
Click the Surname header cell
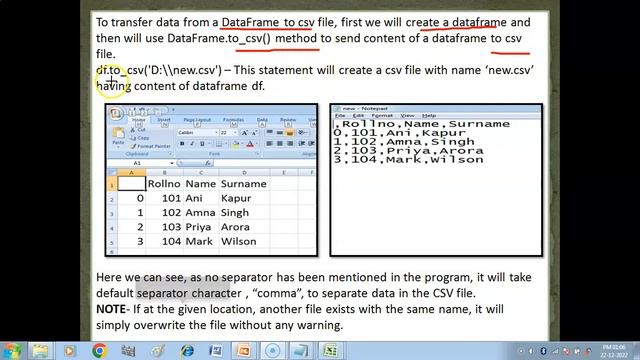[x=244, y=184]
